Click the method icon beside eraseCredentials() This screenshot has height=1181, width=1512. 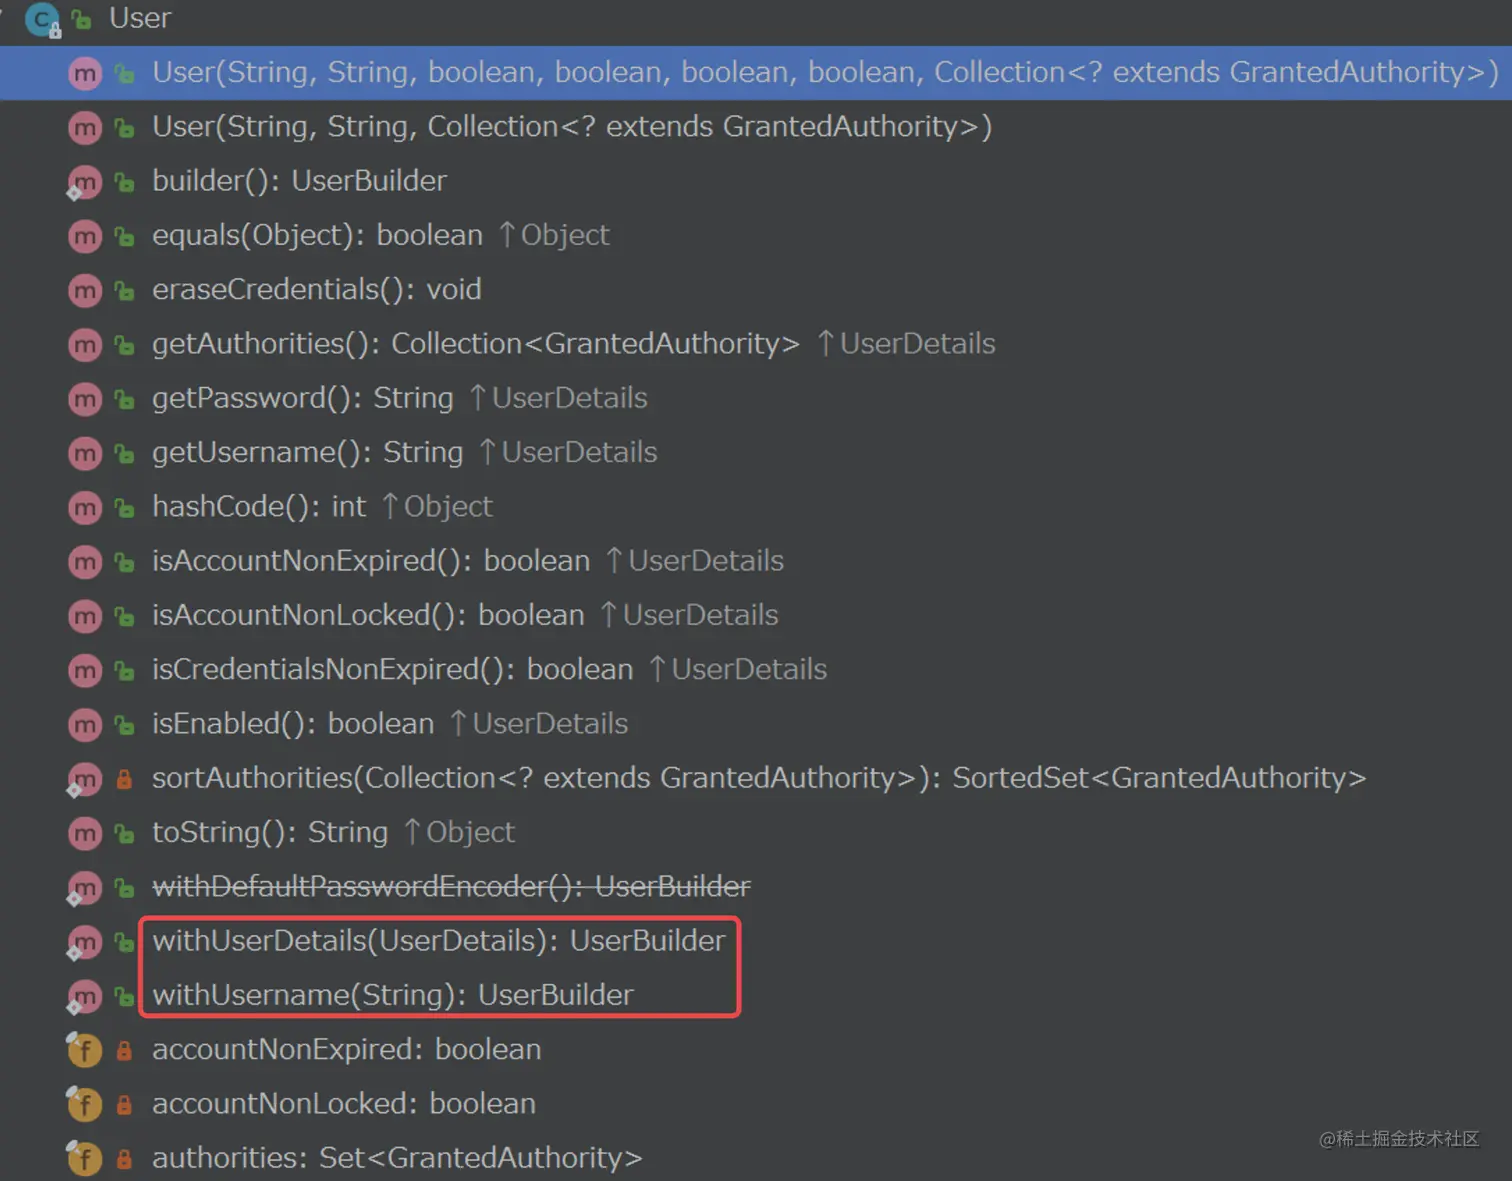(85, 290)
